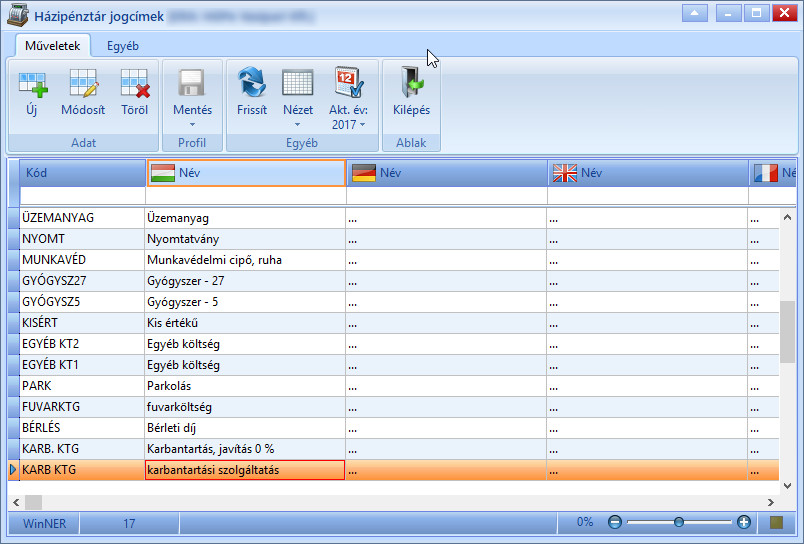Select the PARK Parkolás row
Viewport: 804px width, 544px height.
tap(393, 386)
